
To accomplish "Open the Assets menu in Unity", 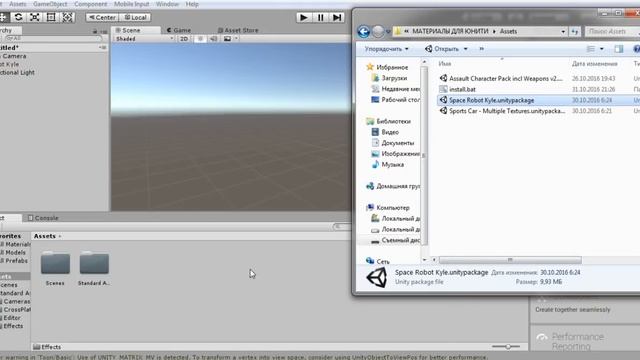I will 18,4.
